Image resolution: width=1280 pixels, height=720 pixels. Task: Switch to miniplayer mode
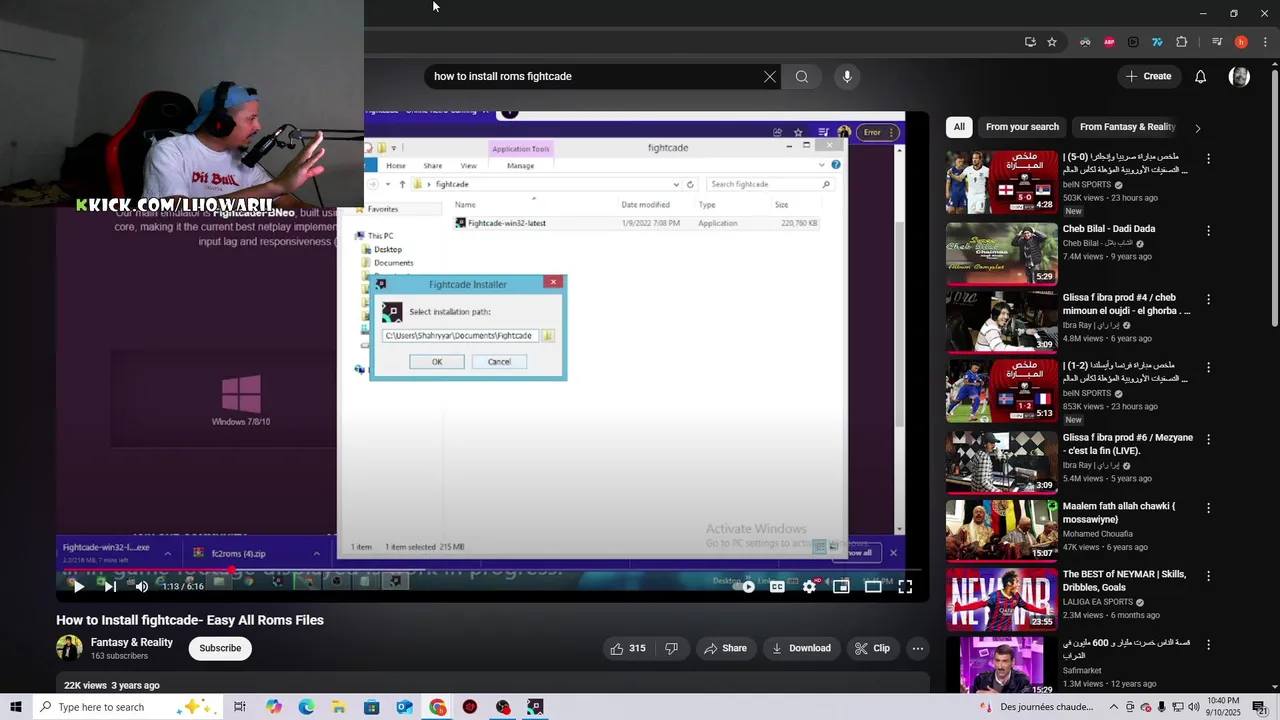(841, 587)
